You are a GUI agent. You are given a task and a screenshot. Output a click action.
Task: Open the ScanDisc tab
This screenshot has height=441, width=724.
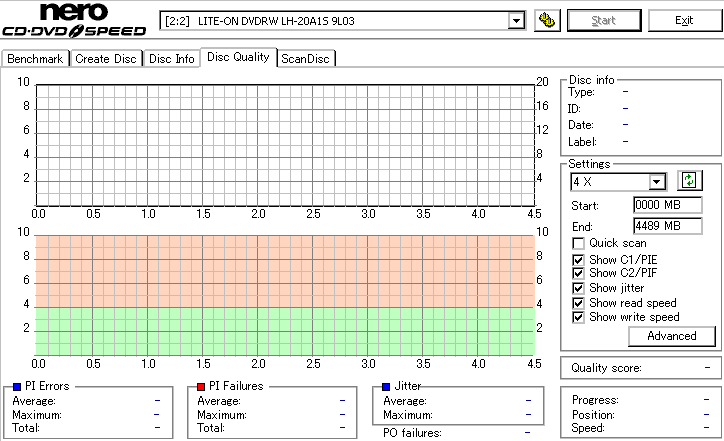click(305, 59)
